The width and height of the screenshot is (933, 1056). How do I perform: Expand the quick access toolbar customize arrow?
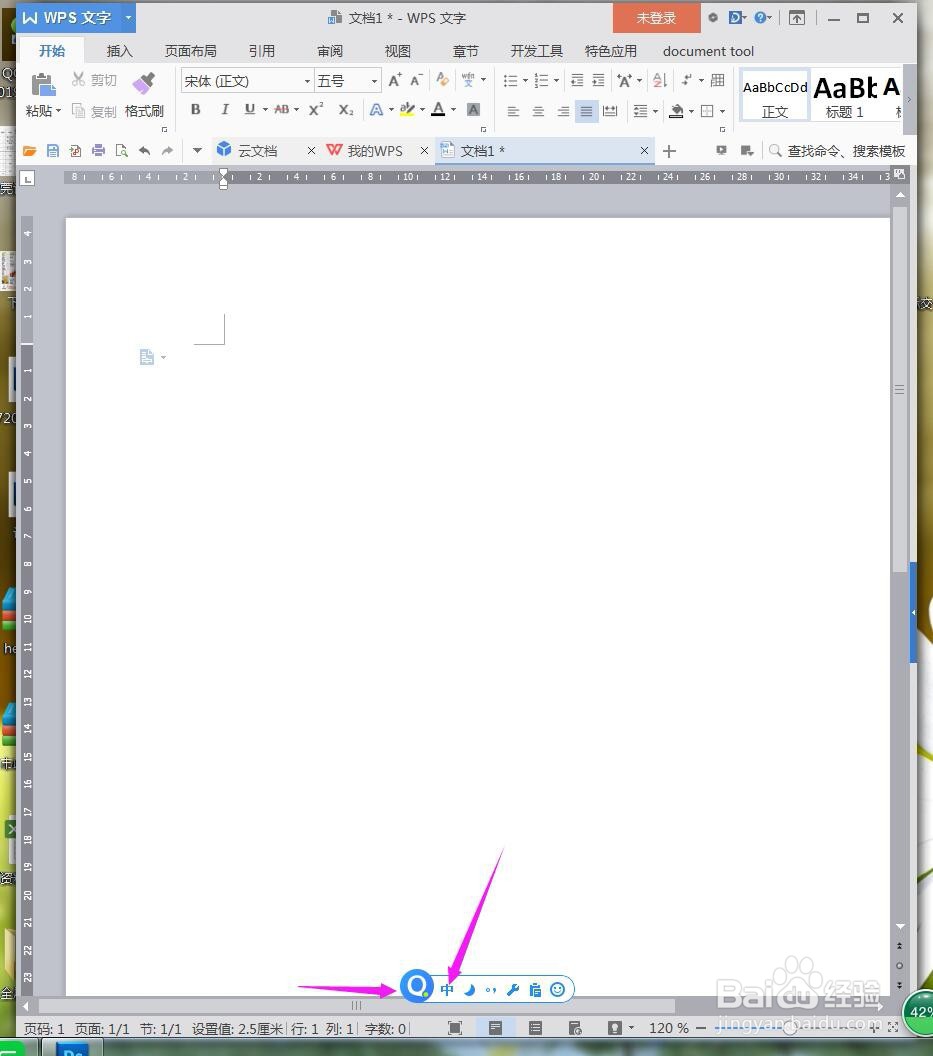click(x=197, y=151)
